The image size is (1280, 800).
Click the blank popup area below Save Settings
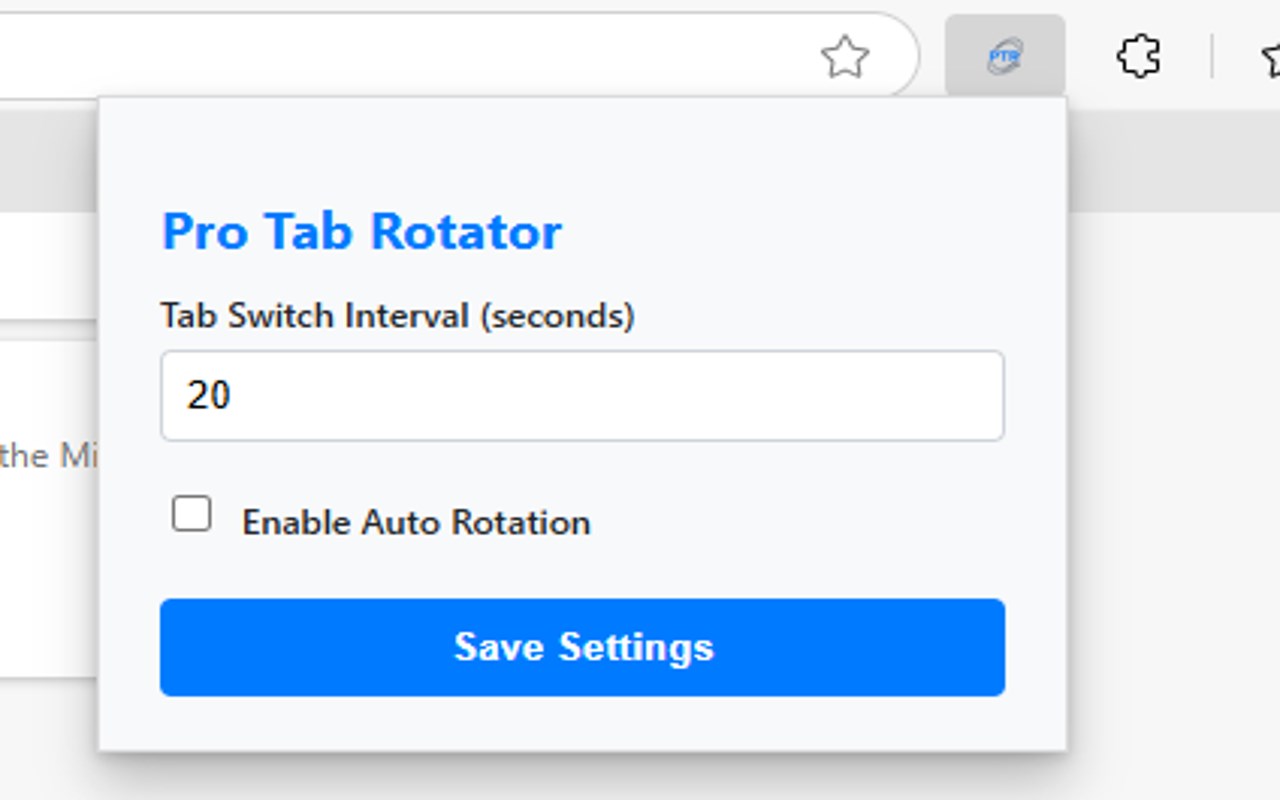(582, 724)
